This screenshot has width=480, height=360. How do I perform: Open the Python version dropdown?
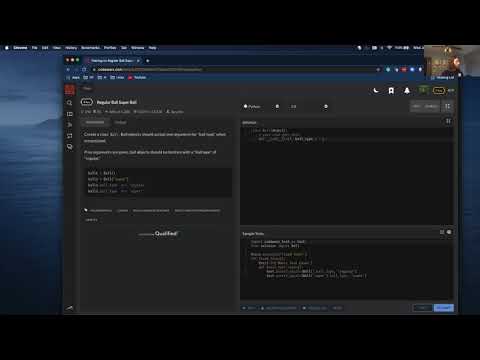[309, 106]
